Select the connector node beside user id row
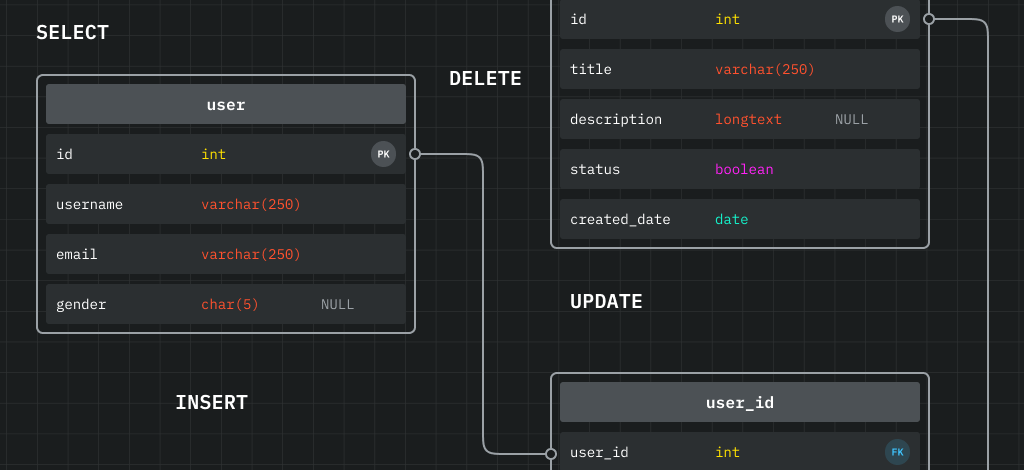Screen dimensions: 1024x470 415,154
